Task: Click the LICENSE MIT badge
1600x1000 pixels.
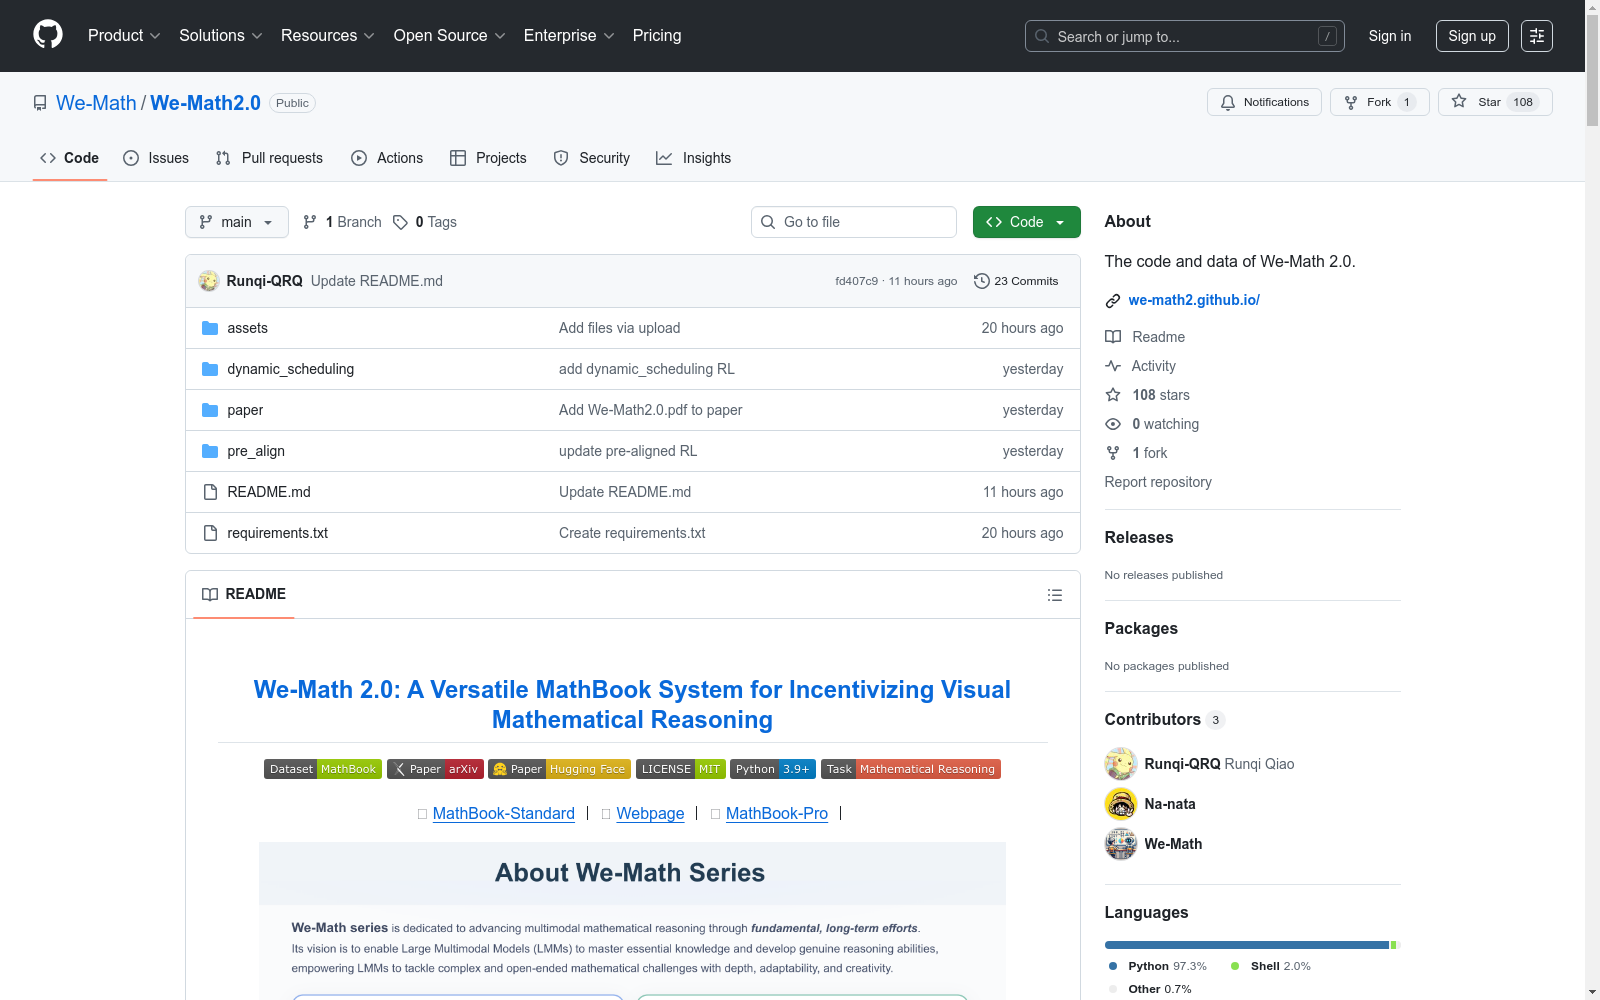Action: 681,769
